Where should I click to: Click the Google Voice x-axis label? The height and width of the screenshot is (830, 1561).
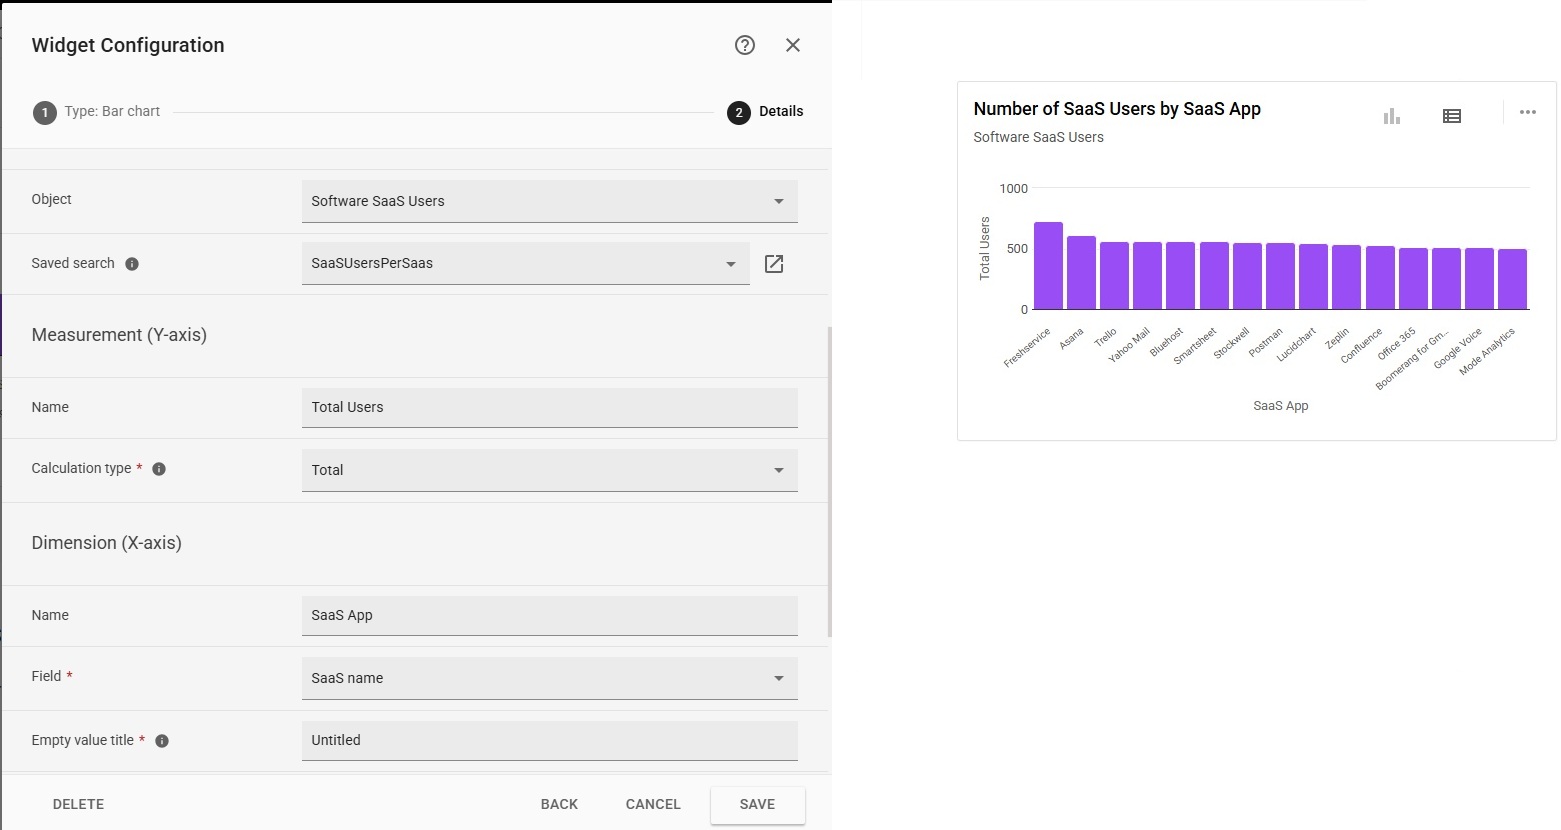click(1457, 349)
